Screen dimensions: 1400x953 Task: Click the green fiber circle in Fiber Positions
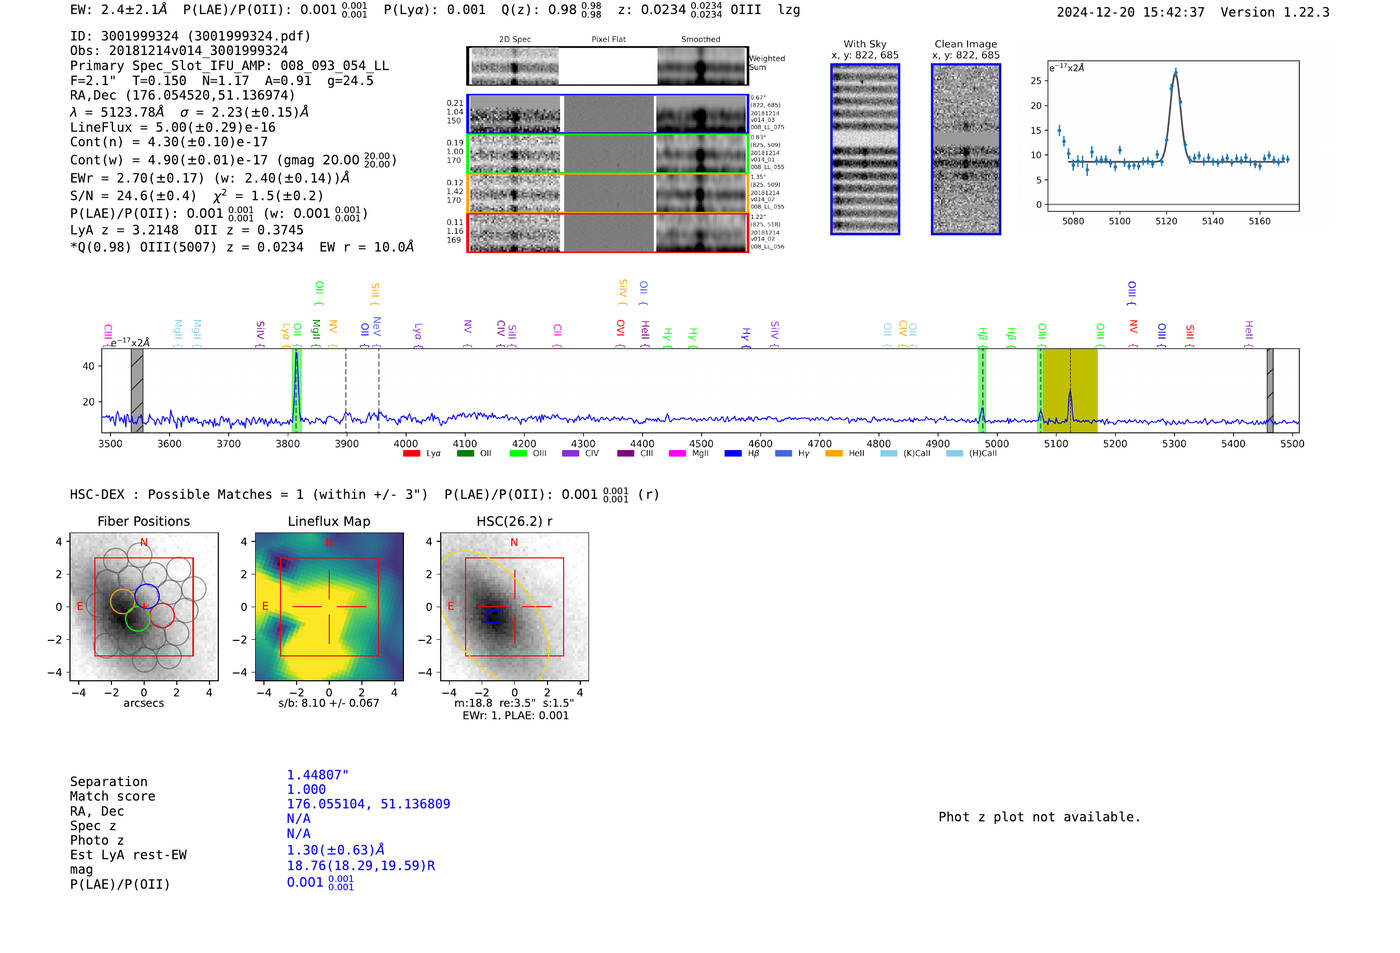coord(138,618)
